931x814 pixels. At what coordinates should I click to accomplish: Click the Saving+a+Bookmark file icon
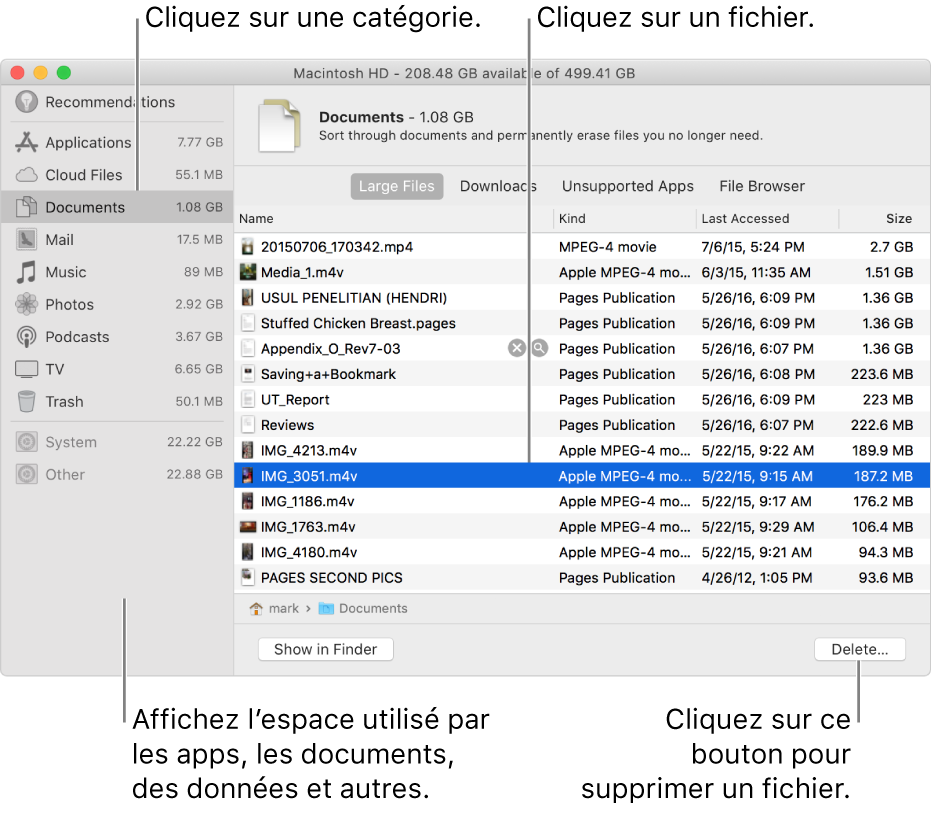(248, 374)
